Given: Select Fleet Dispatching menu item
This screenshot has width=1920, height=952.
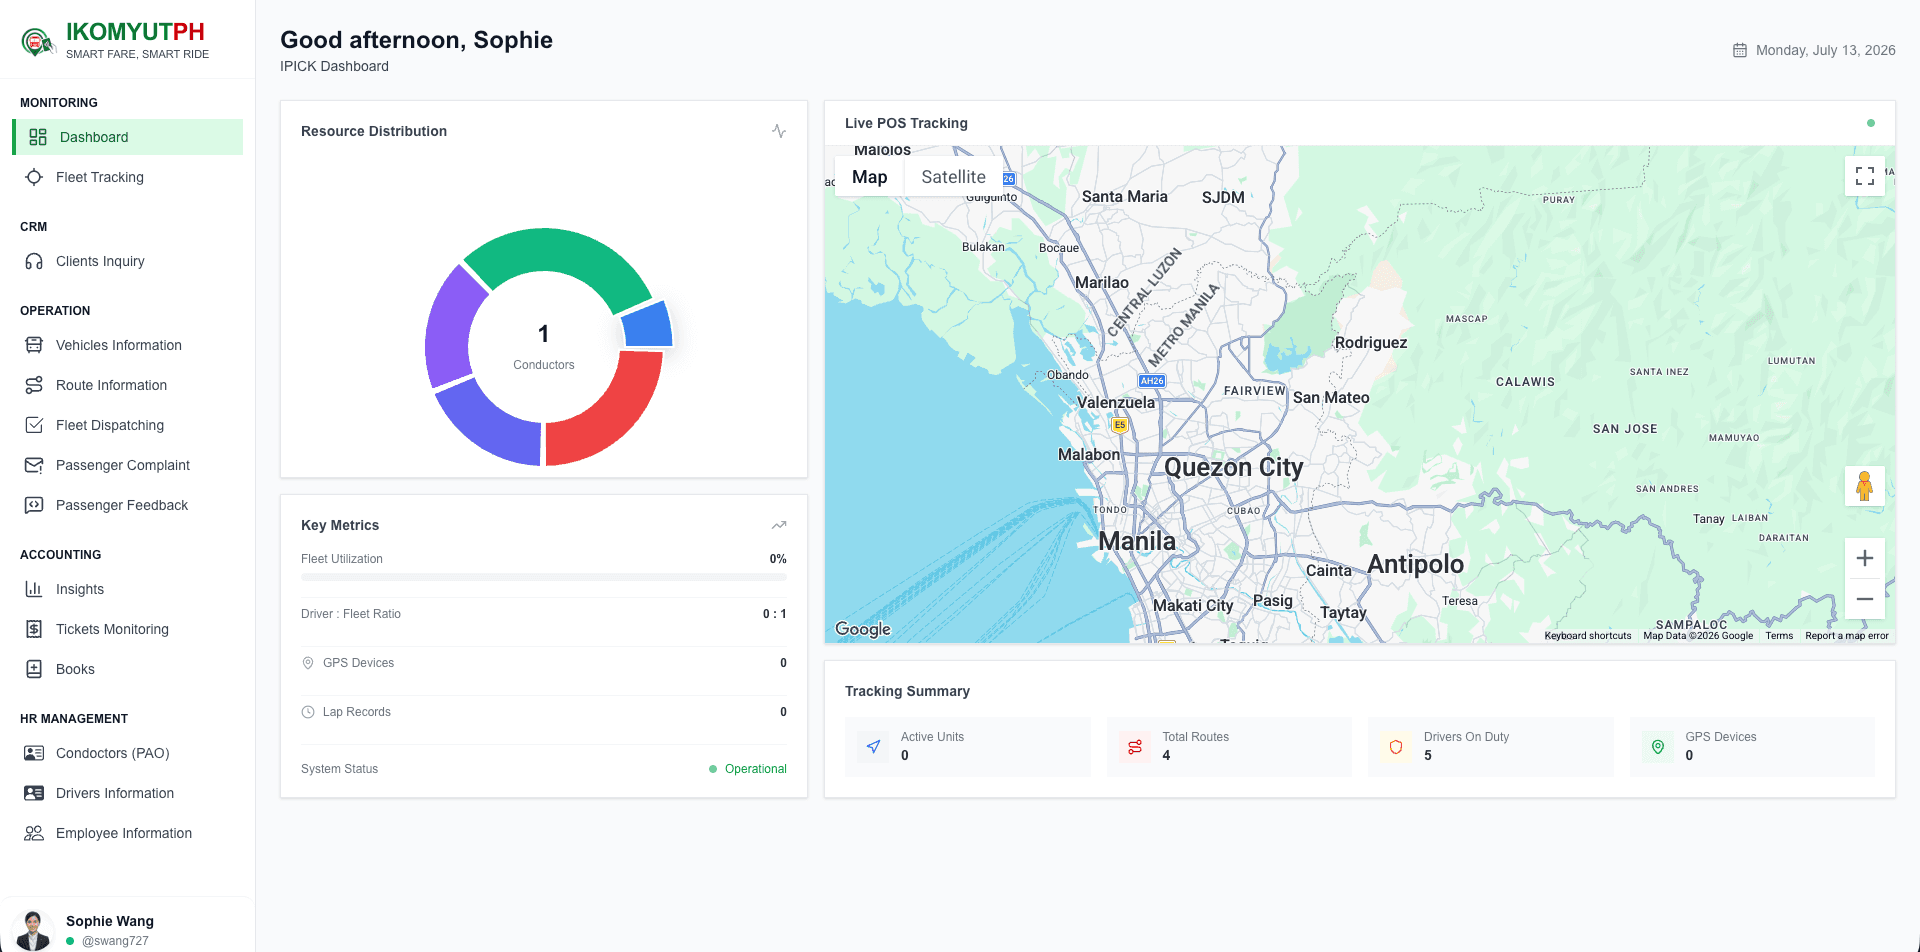Looking at the screenshot, I should pos(127,425).
